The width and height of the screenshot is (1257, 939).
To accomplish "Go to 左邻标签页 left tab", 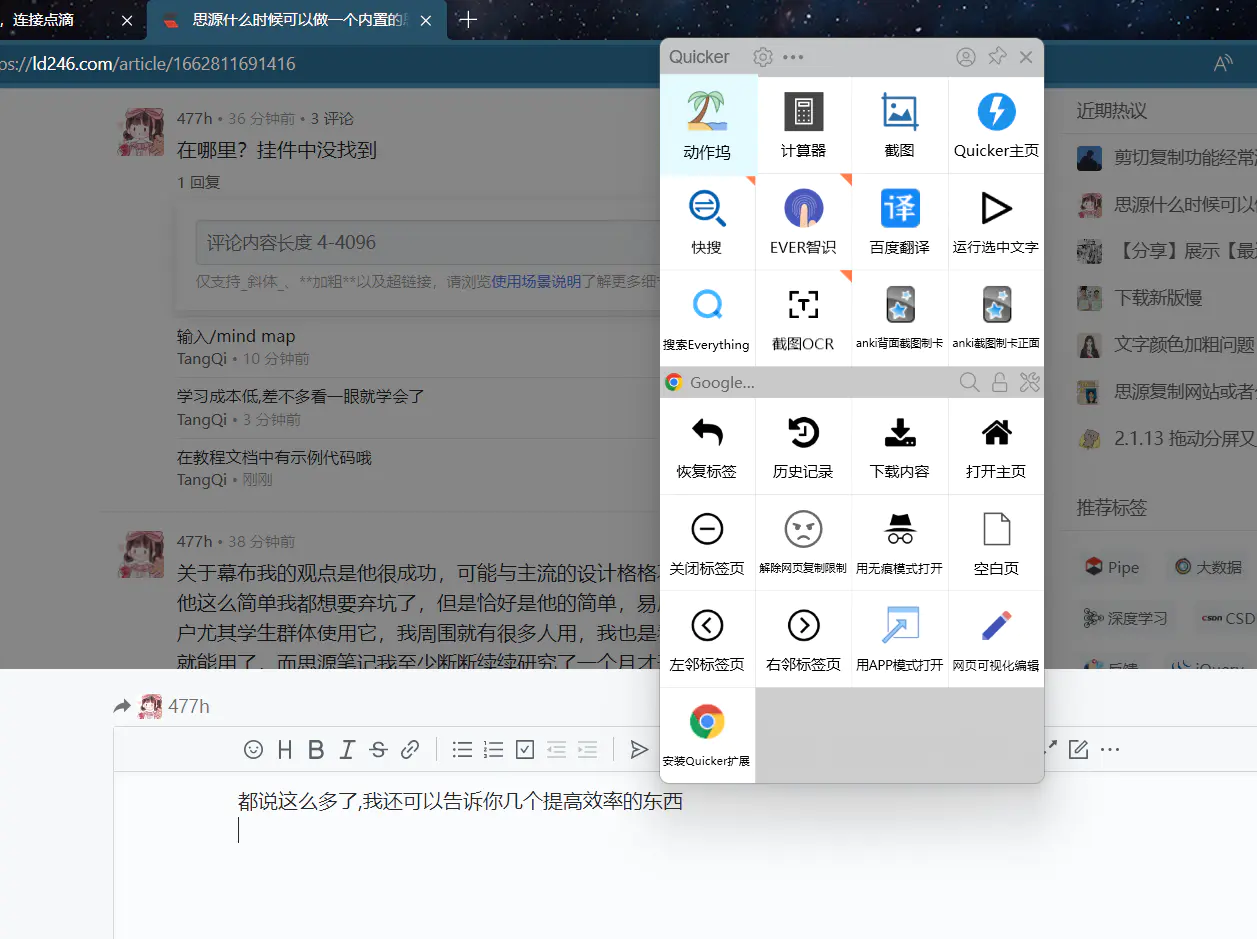I will [708, 639].
